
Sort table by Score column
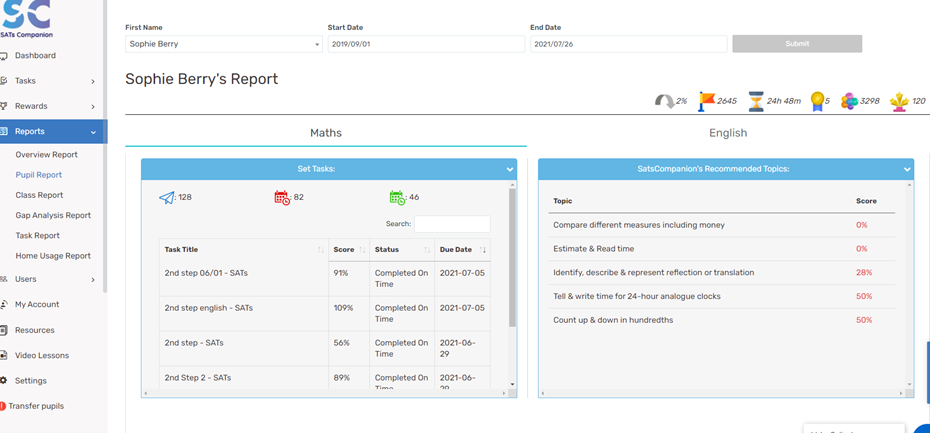349,250
